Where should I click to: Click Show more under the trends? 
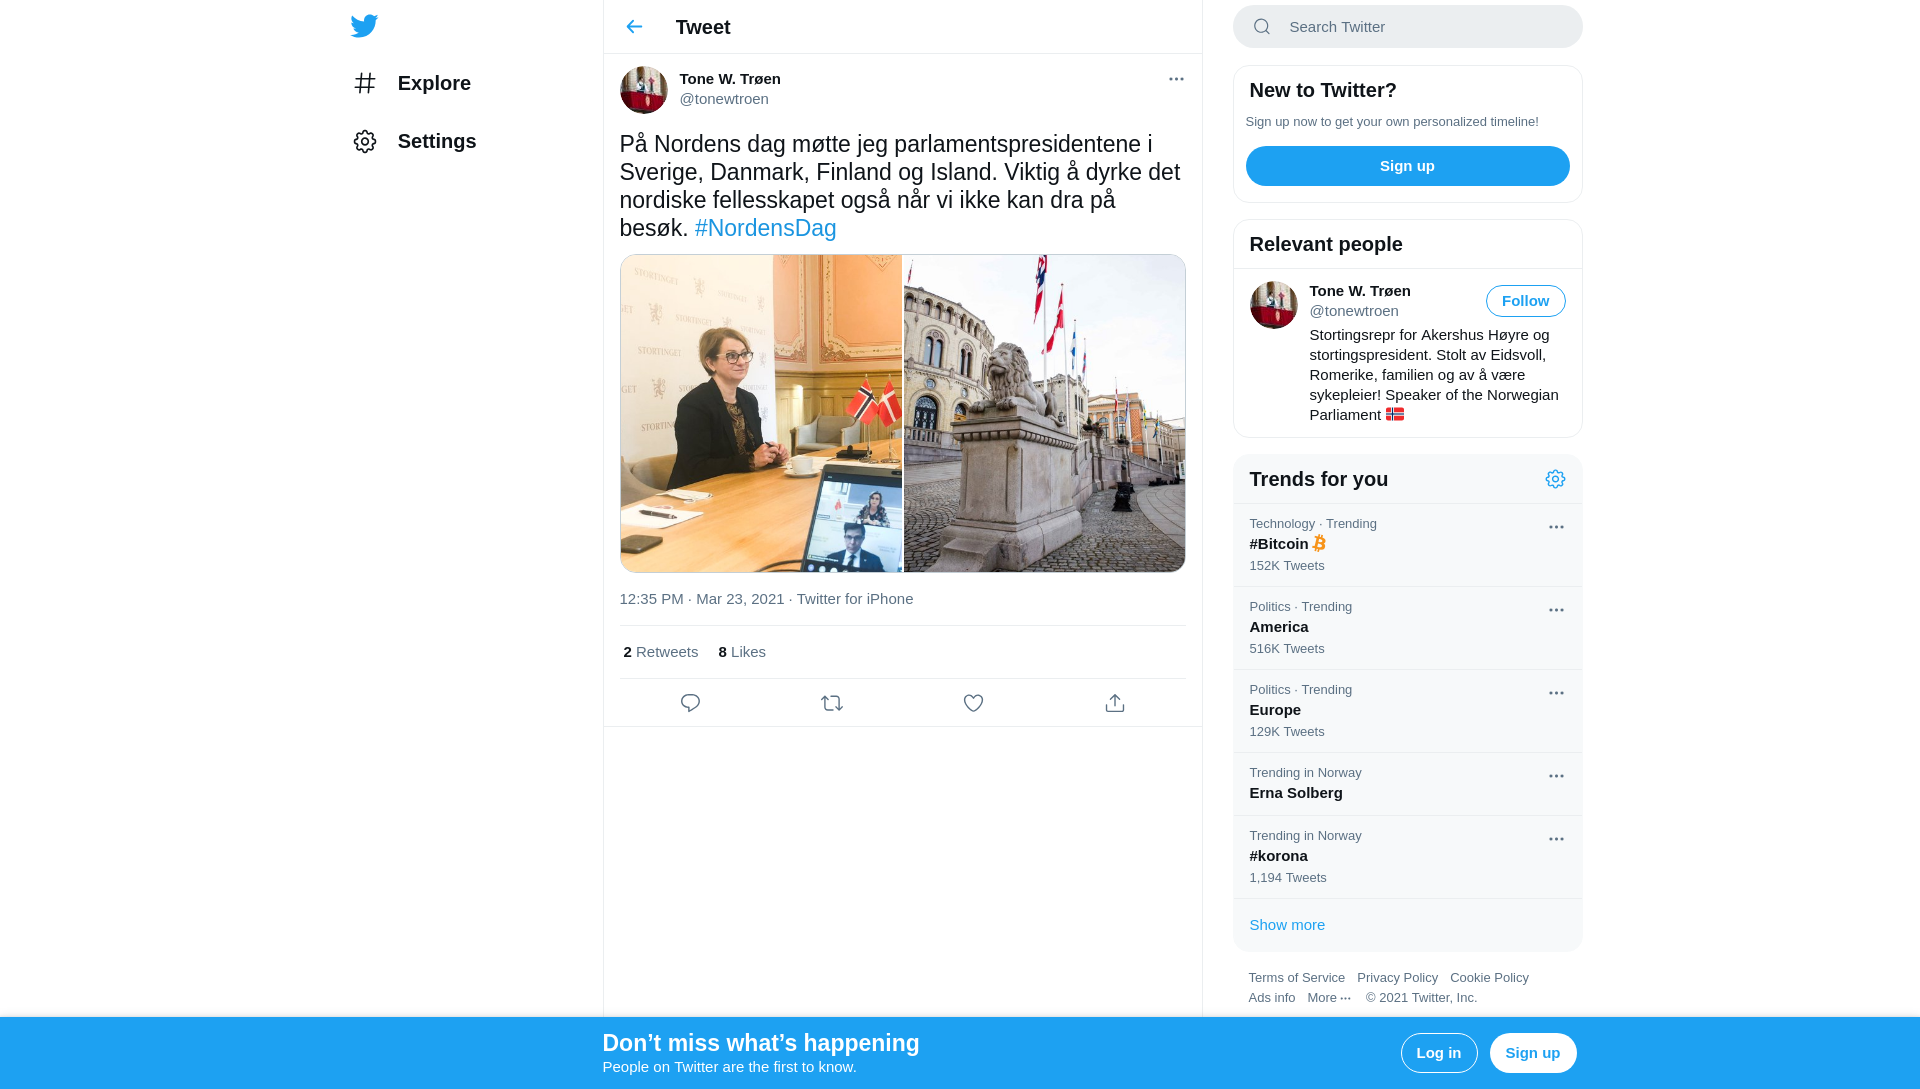click(x=1286, y=925)
